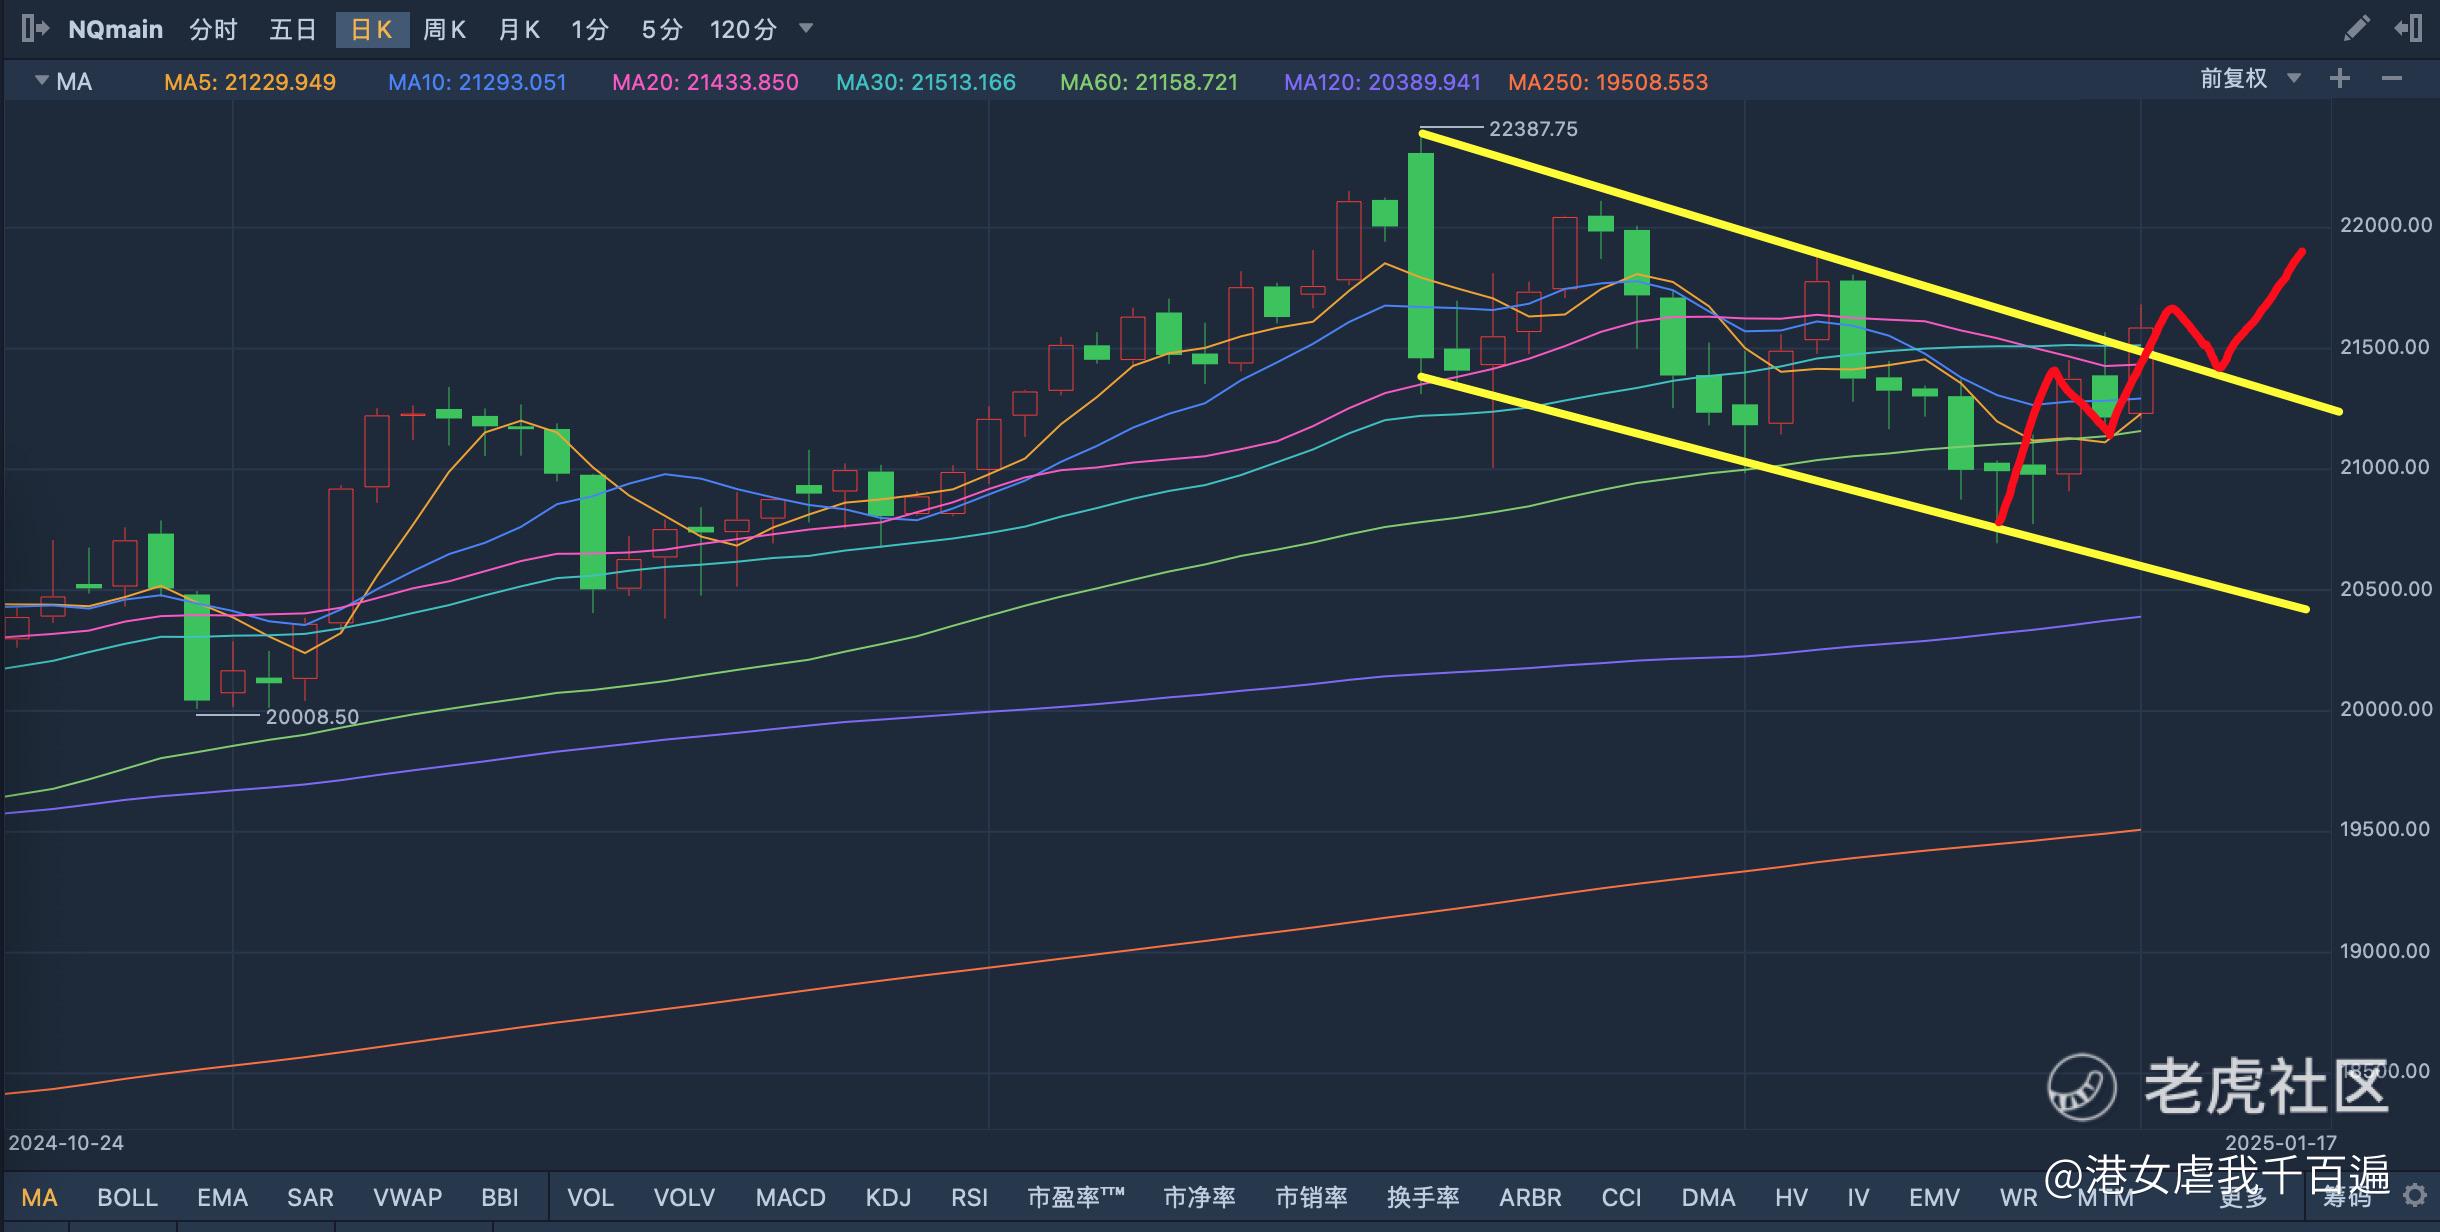Toggle the VWAP indicator
2440x1232 pixels.
coord(407,1197)
